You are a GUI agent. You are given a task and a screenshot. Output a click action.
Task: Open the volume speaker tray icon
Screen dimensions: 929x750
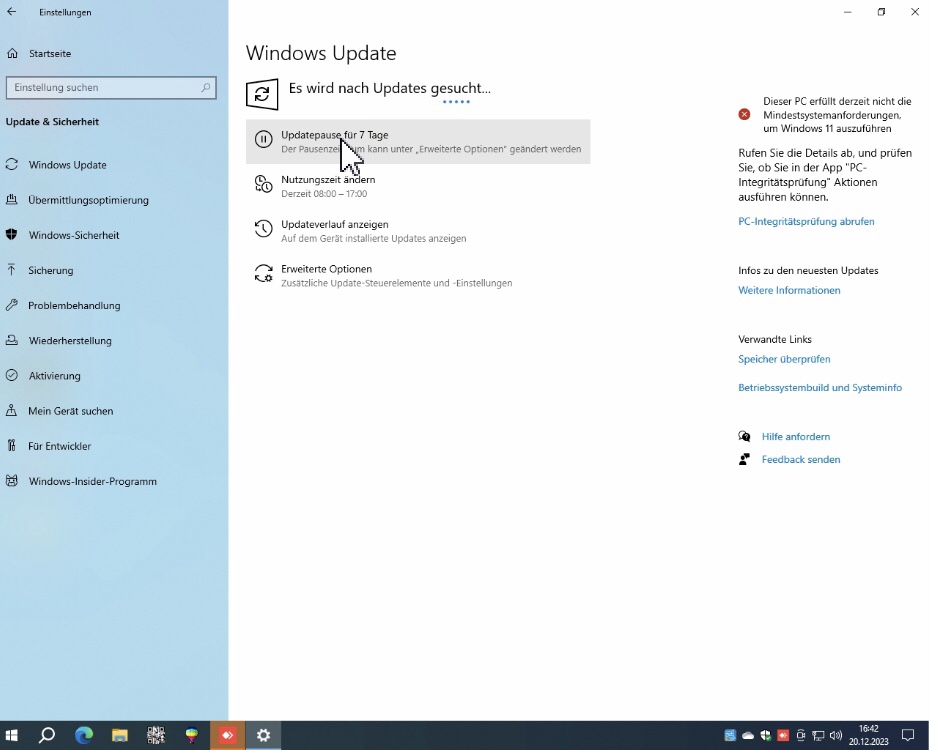coord(836,736)
